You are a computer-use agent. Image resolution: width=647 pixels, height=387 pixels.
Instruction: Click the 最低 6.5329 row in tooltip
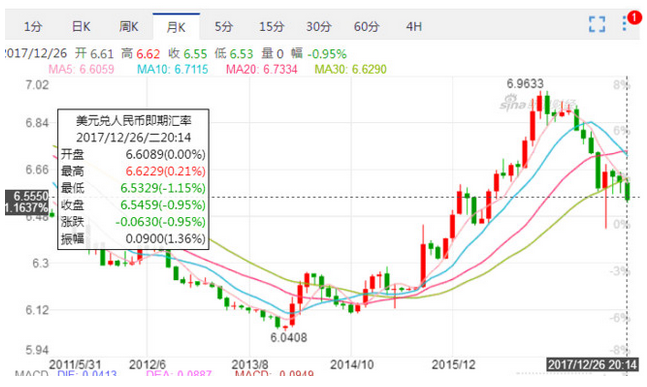(133, 188)
